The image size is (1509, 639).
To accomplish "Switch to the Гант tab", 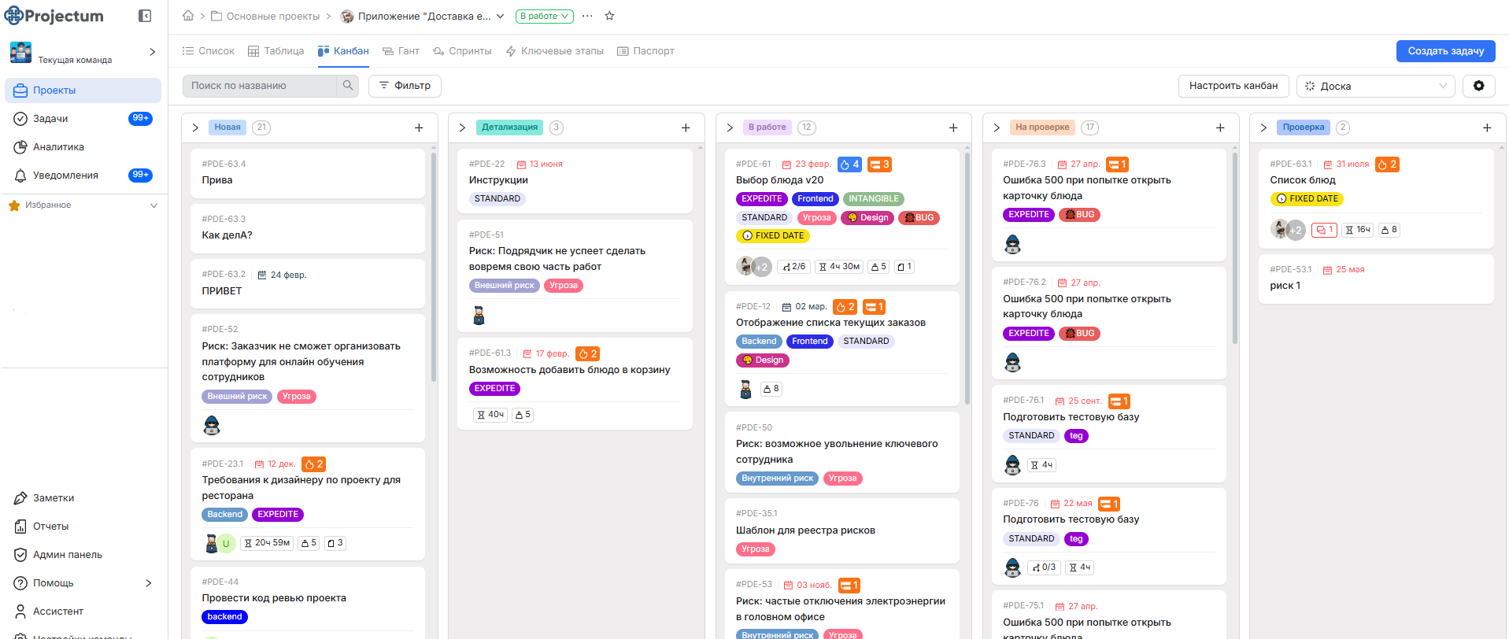I will coord(401,51).
